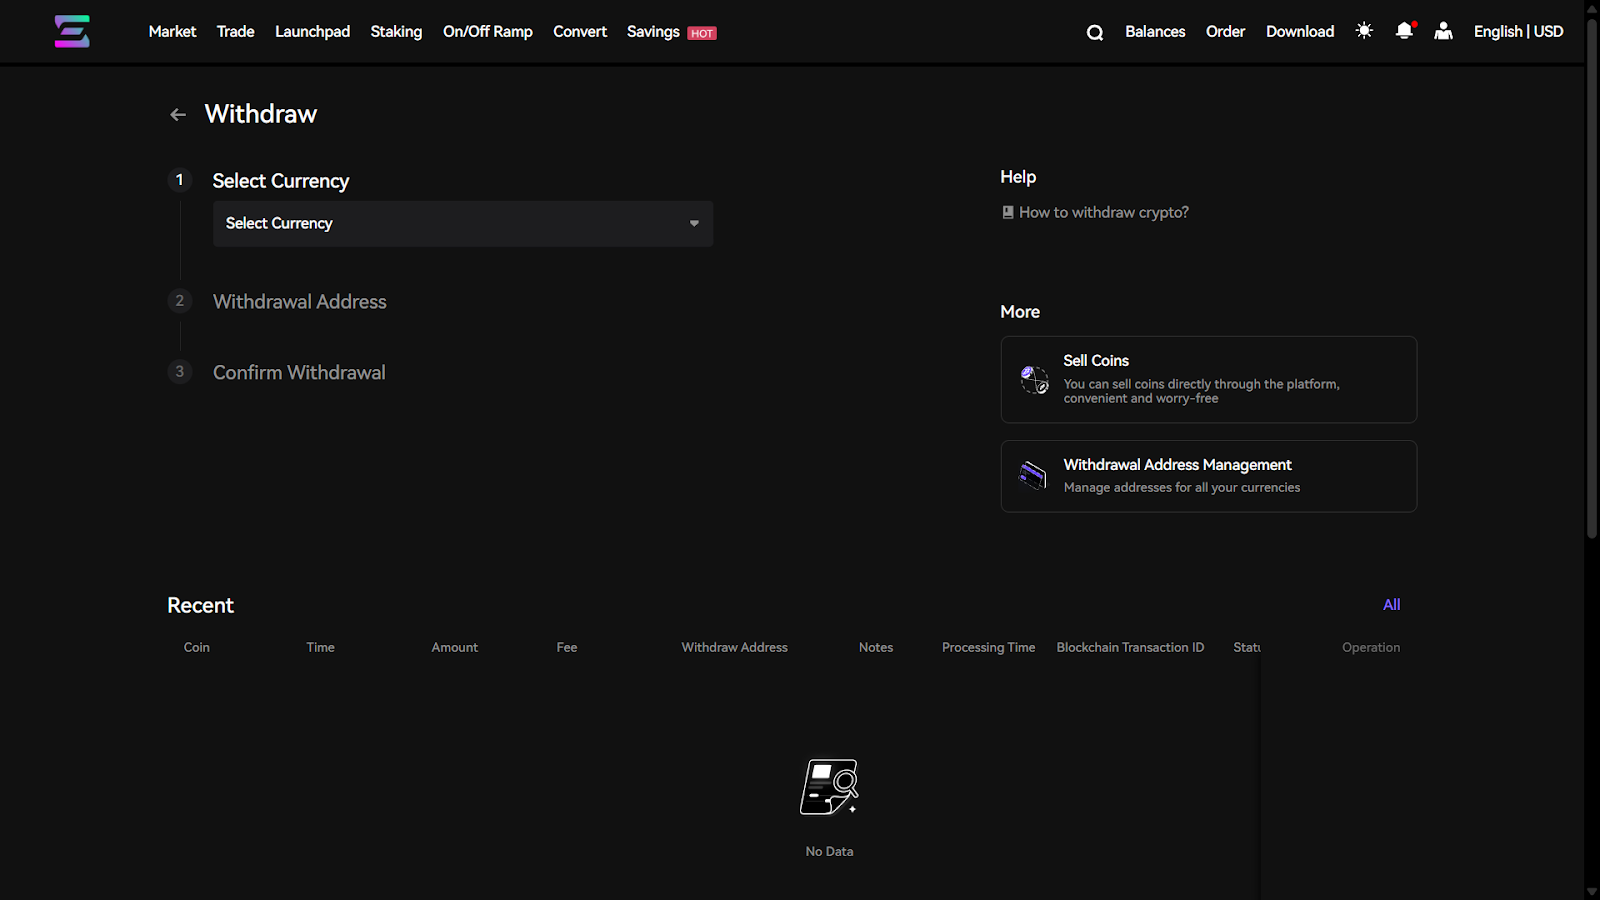Open the user account profile icon
Image resolution: width=1600 pixels, height=900 pixels.
pos(1443,31)
